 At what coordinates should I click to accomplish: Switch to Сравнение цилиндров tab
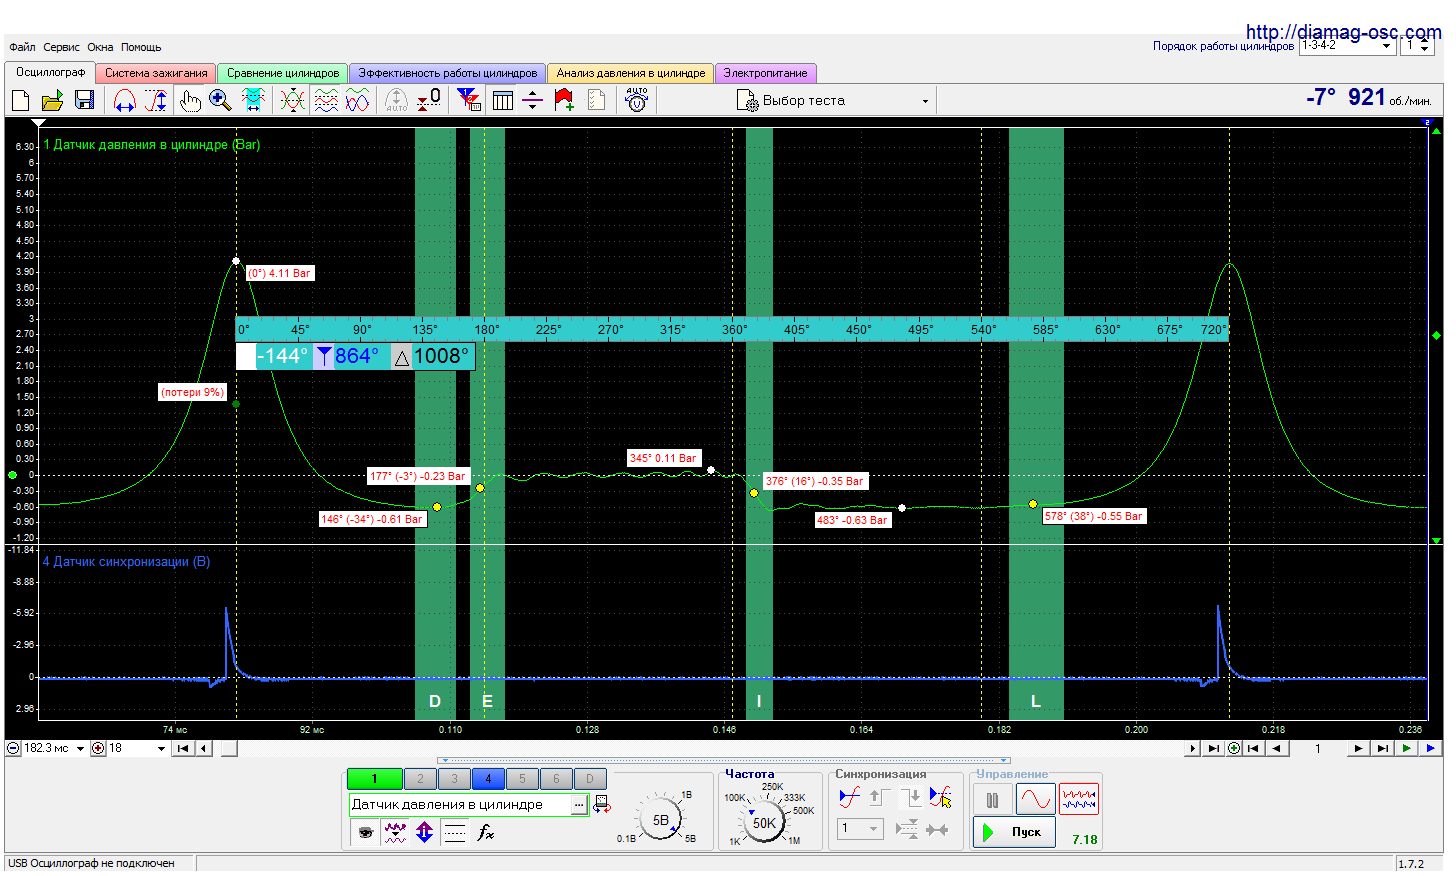[x=283, y=73]
